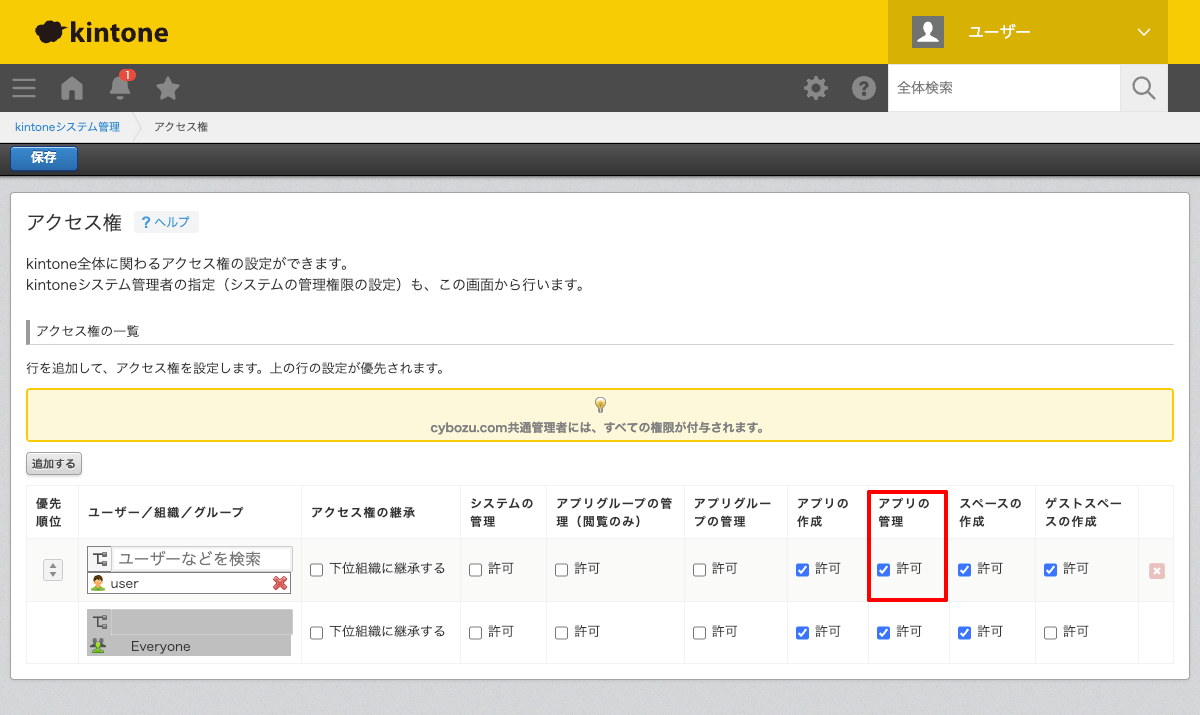Viewport: 1200px width, 715px height.
Task: Open the ヘルプ link beside アクセス権
Action: point(166,221)
